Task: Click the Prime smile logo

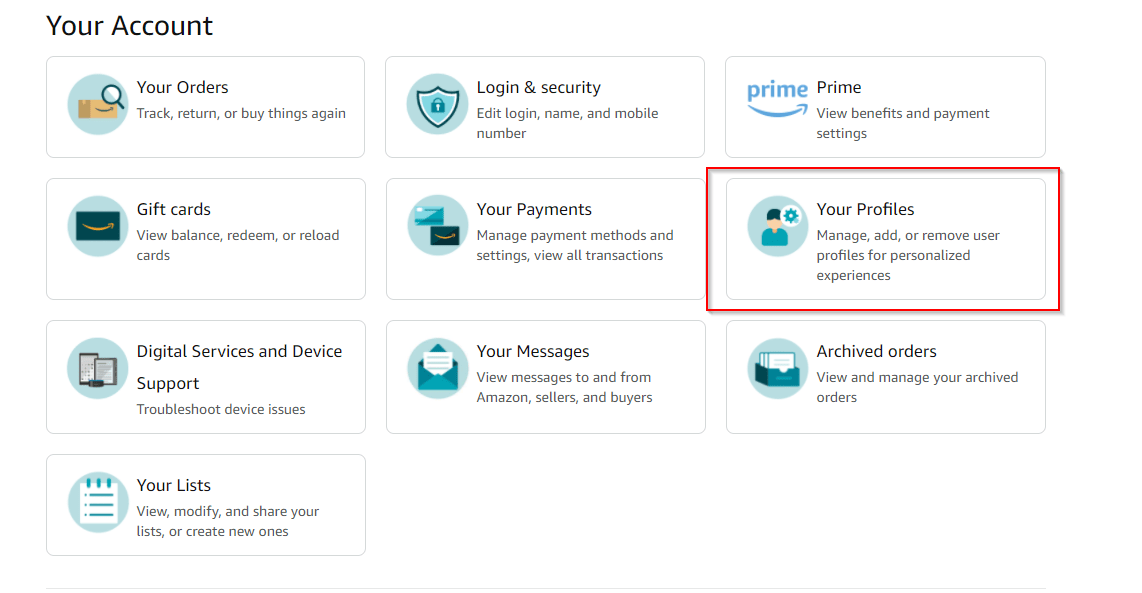Action: [777, 93]
